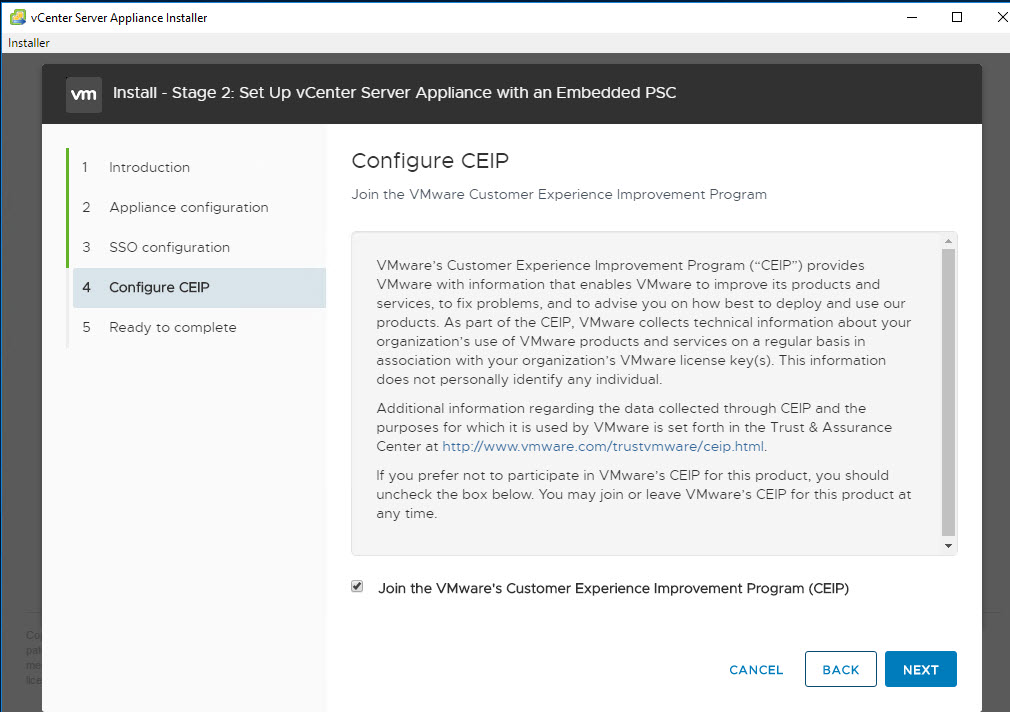The height and width of the screenshot is (712, 1010).
Task: Click the vCenter Server Appliance Installer title text
Action: 119,18
